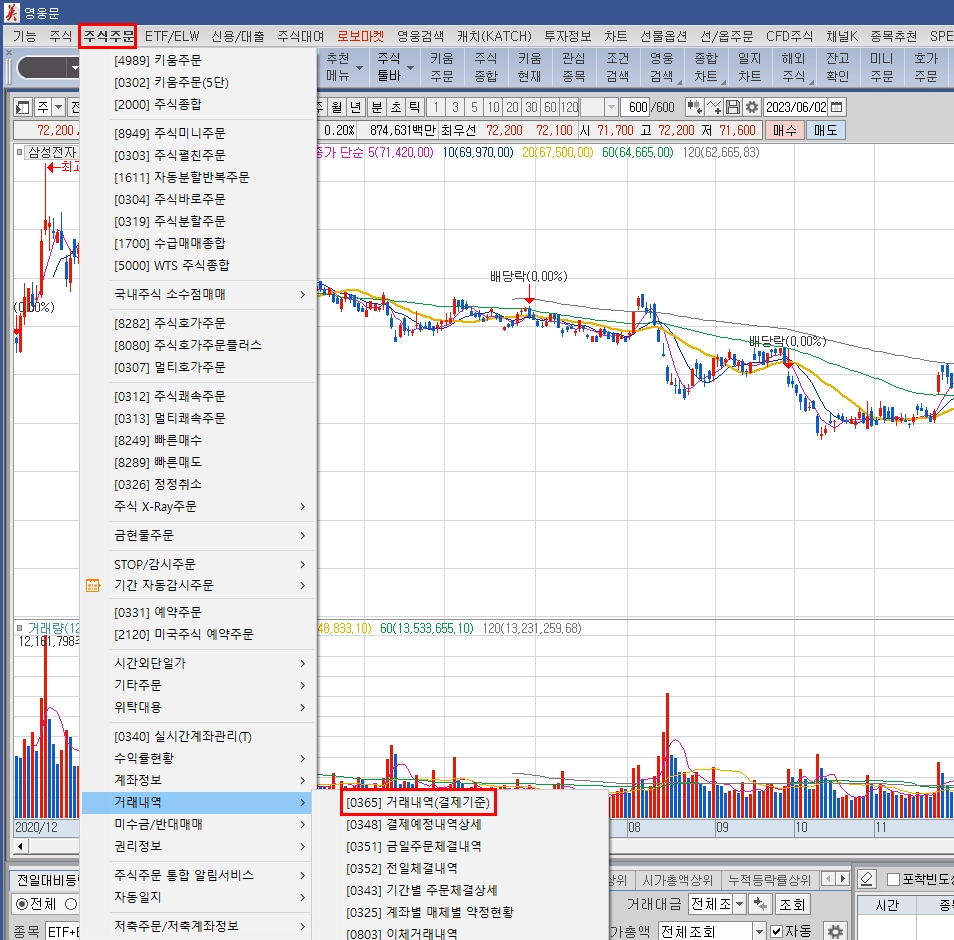Click the 600 bar count input field
Viewport: 954px width, 940px height.
click(x=635, y=108)
